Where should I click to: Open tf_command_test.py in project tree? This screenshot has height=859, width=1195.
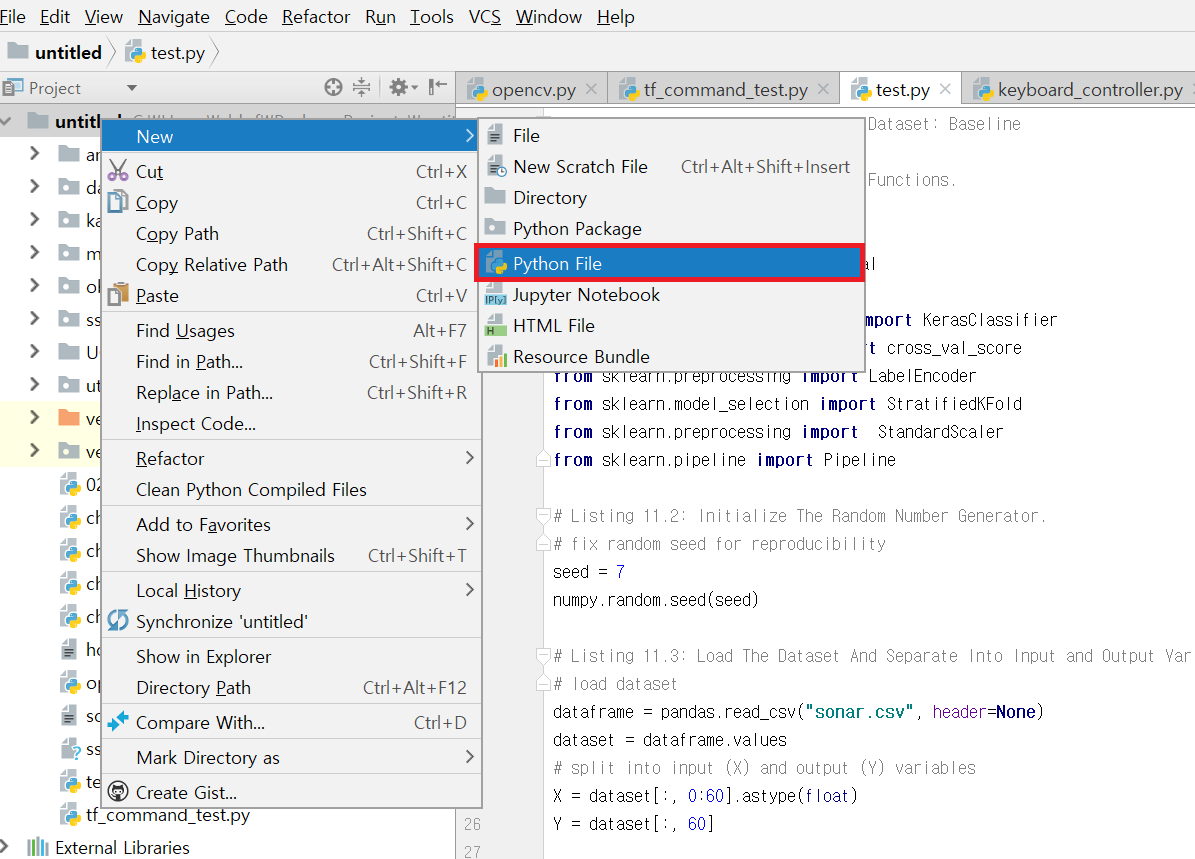(168, 815)
